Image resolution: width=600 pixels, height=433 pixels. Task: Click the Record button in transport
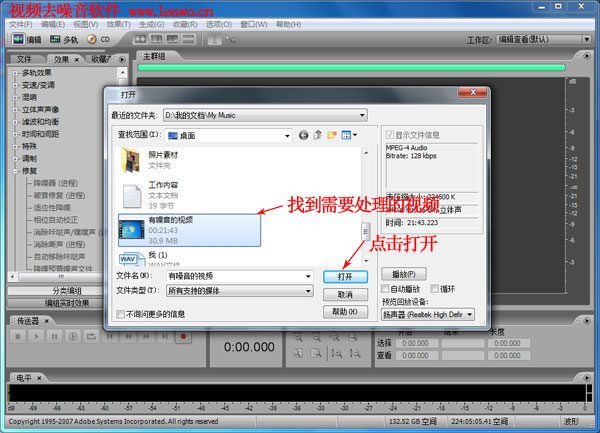pos(183,337)
